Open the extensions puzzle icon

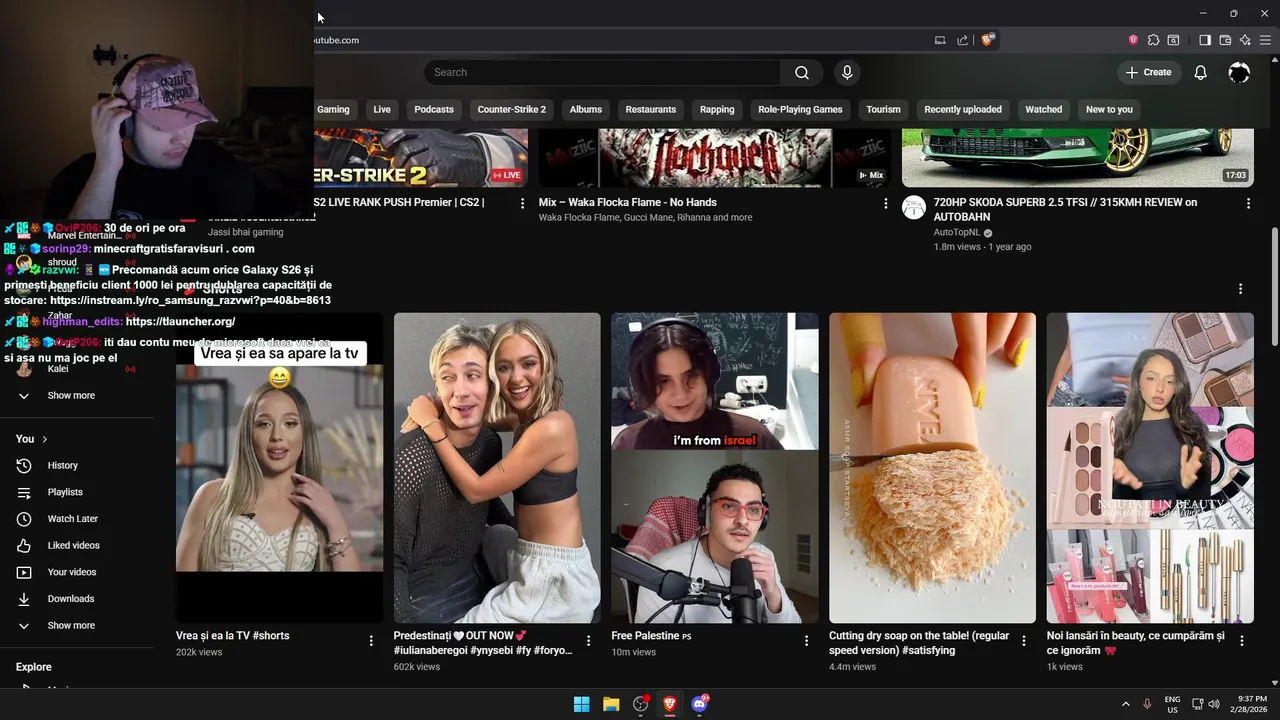tap(1153, 40)
